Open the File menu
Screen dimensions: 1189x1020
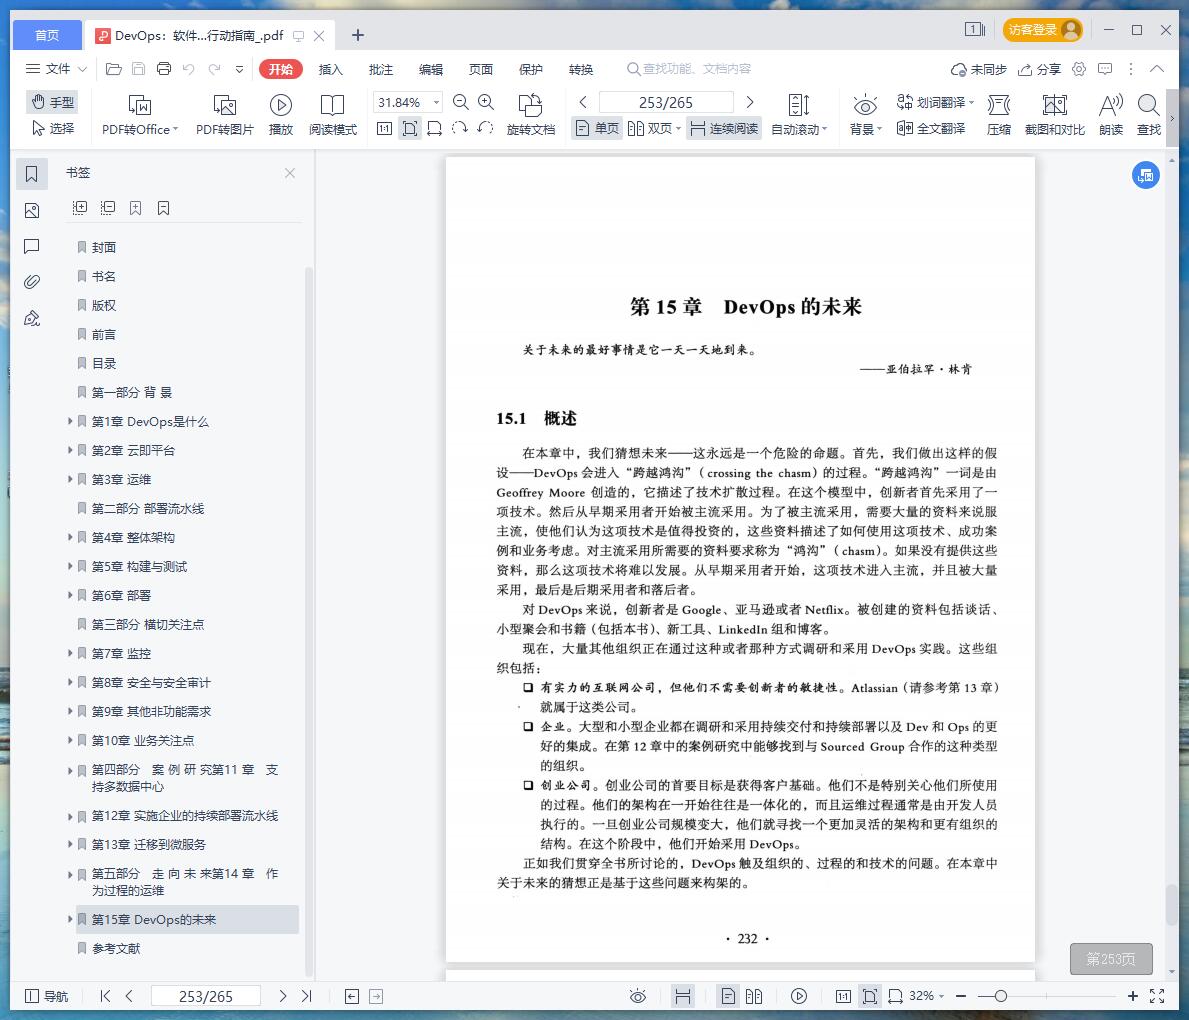coord(57,69)
